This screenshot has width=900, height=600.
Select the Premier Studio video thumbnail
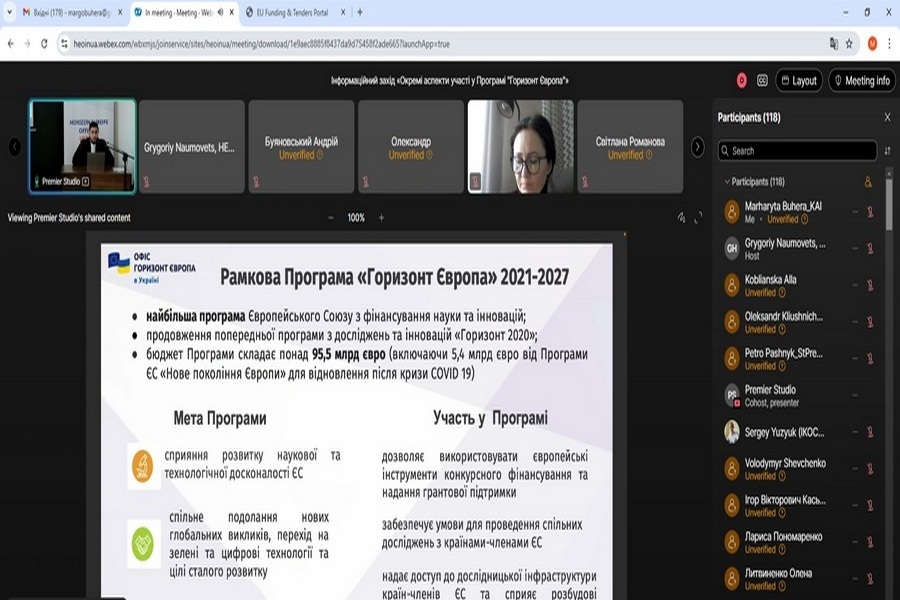(82, 145)
